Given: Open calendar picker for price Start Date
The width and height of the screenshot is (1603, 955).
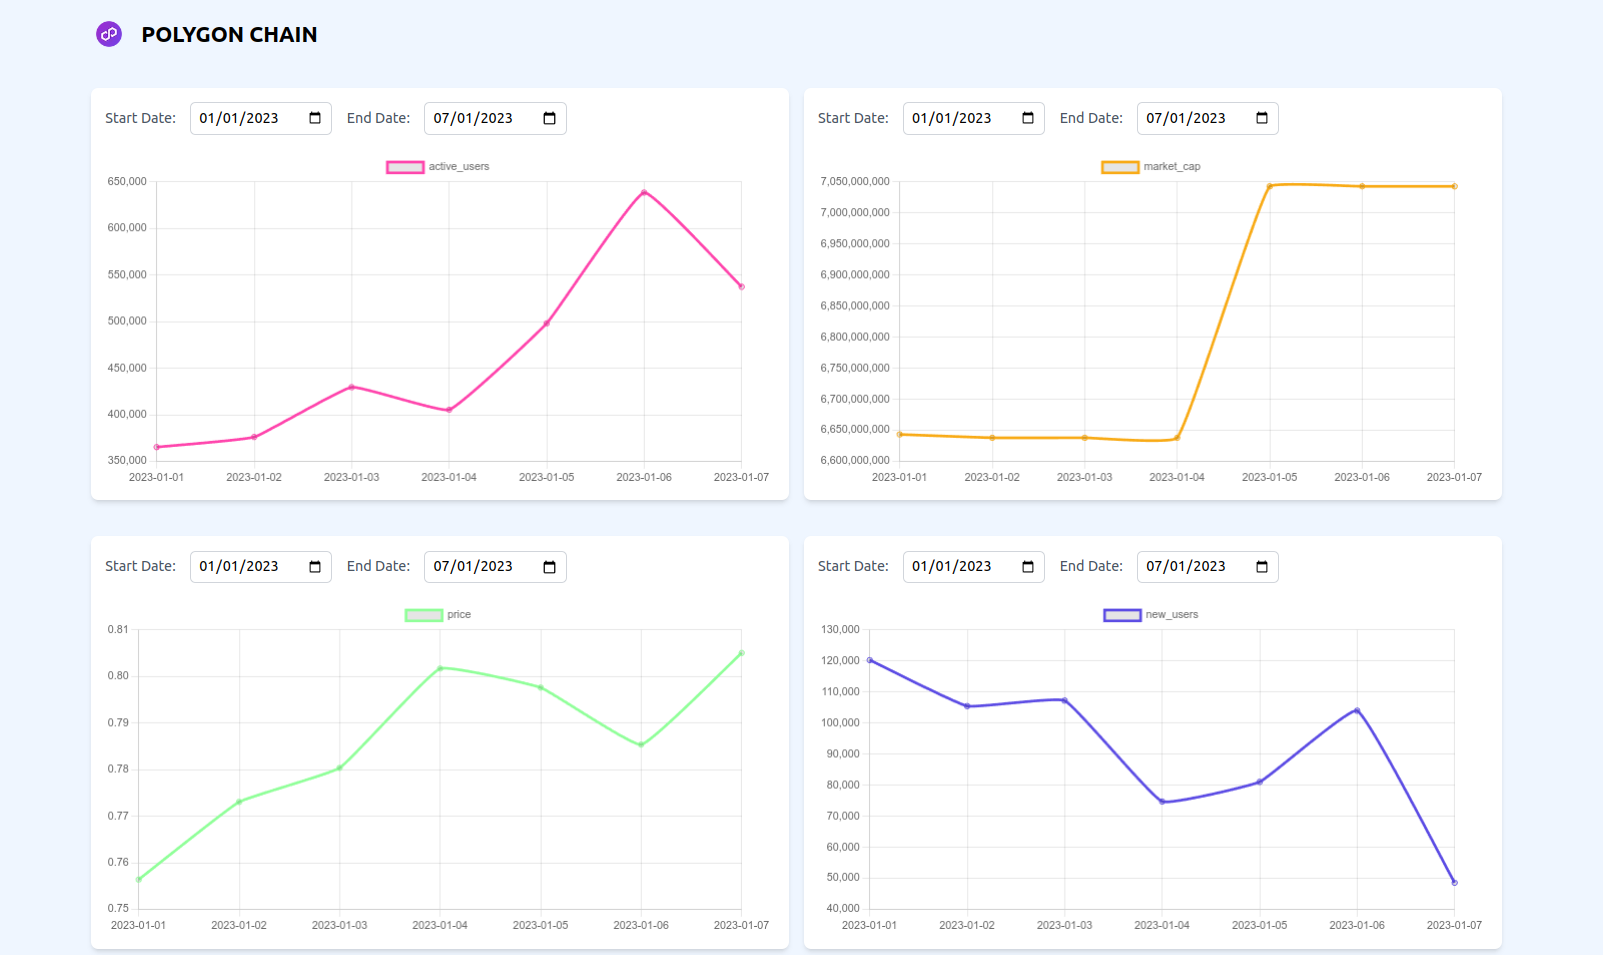Looking at the screenshot, I should 315,567.
